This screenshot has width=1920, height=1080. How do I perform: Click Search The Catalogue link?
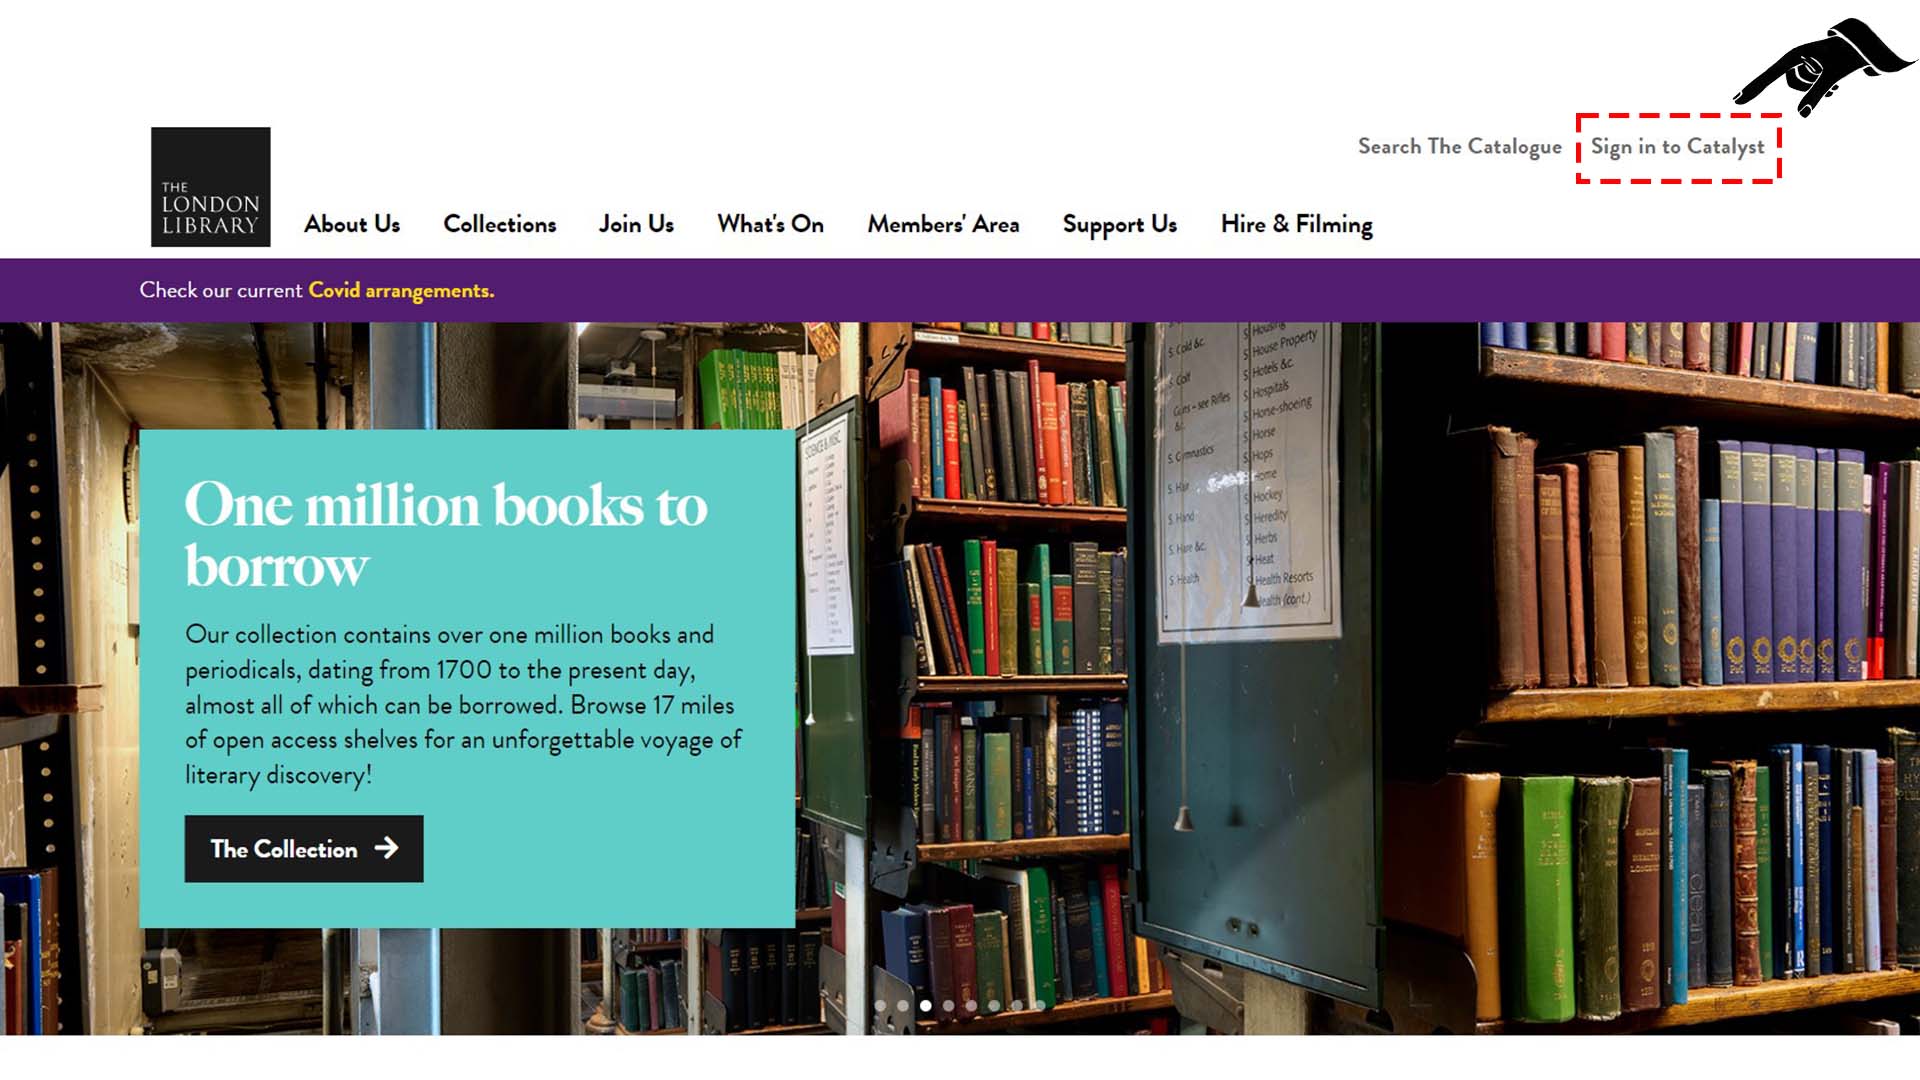(x=1459, y=147)
